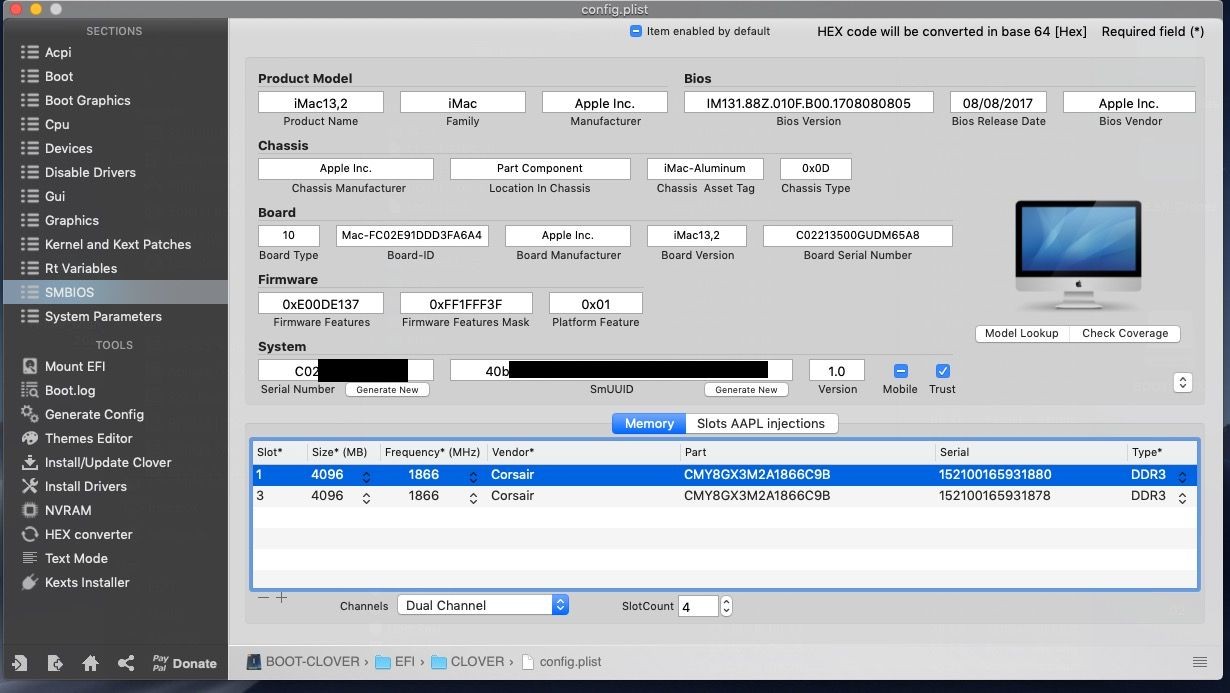1230x693 pixels.
Task: Toggle the Trust checkbox
Action: coord(942,371)
